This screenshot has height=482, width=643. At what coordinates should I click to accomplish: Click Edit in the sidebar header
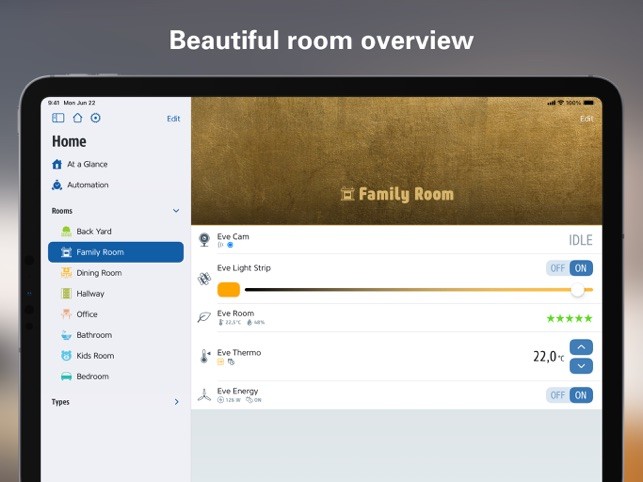(x=173, y=119)
